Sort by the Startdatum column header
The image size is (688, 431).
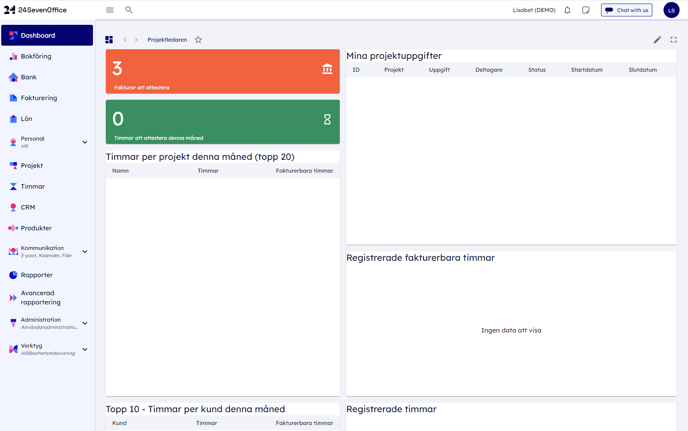[586, 70]
